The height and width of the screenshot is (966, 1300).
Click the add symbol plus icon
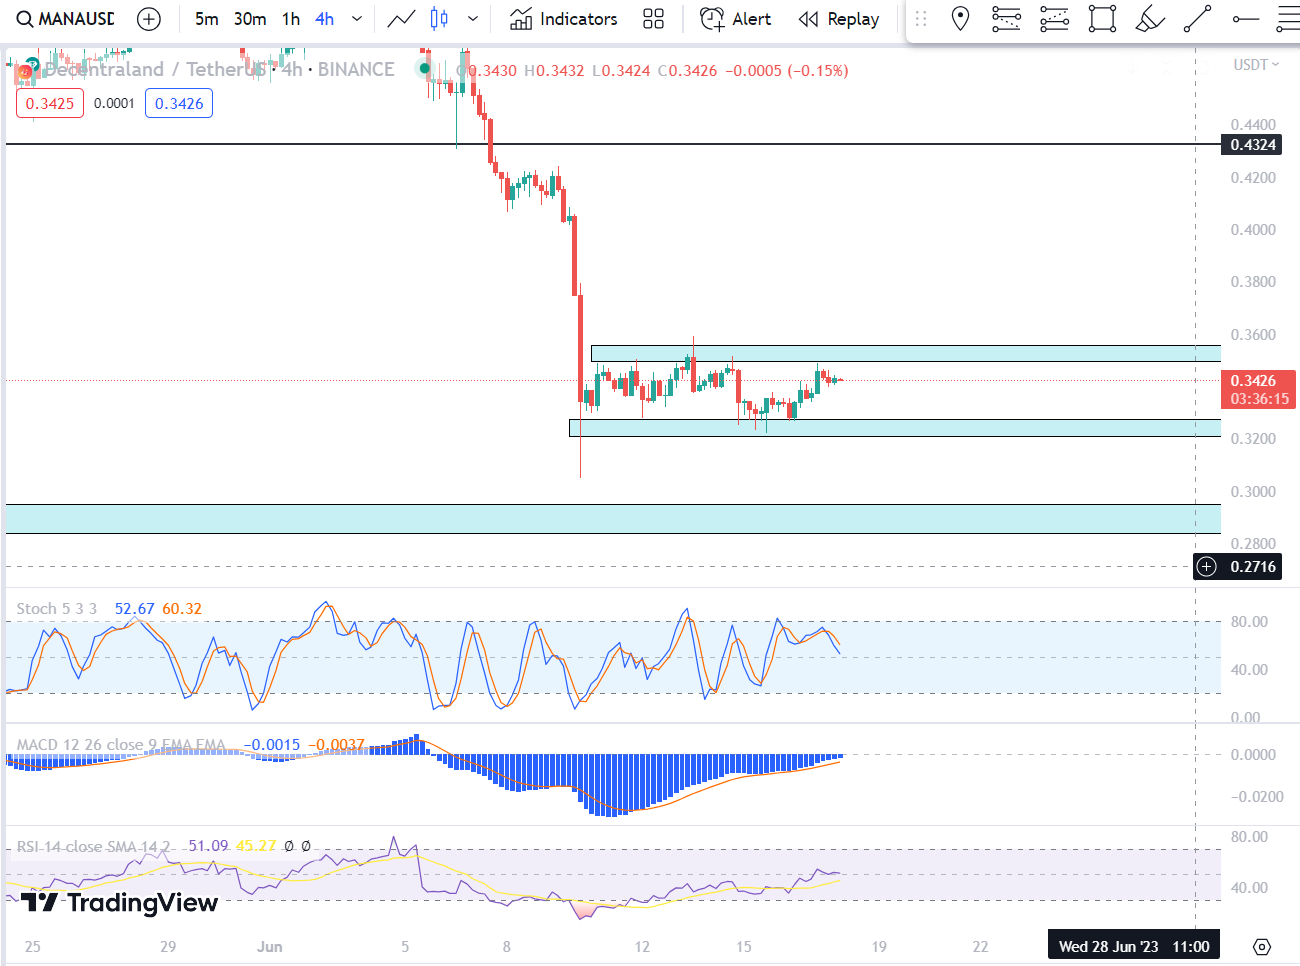tap(149, 19)
